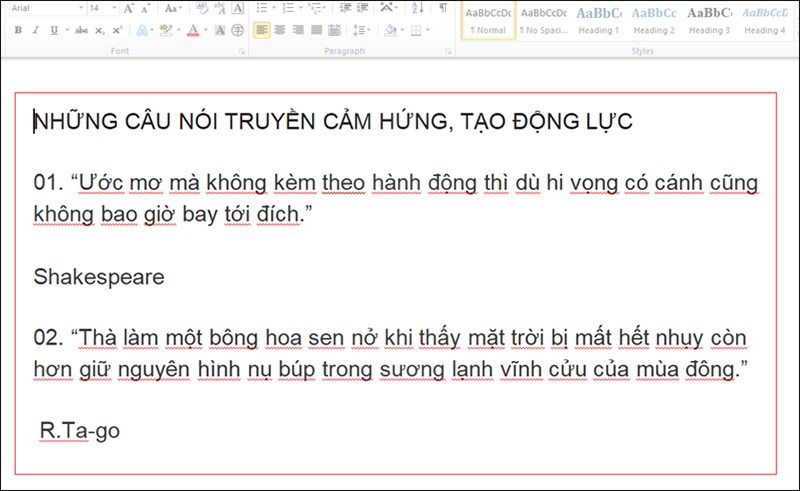Toggle Bold formatting
800x491 pixels.
pos(18,30)
